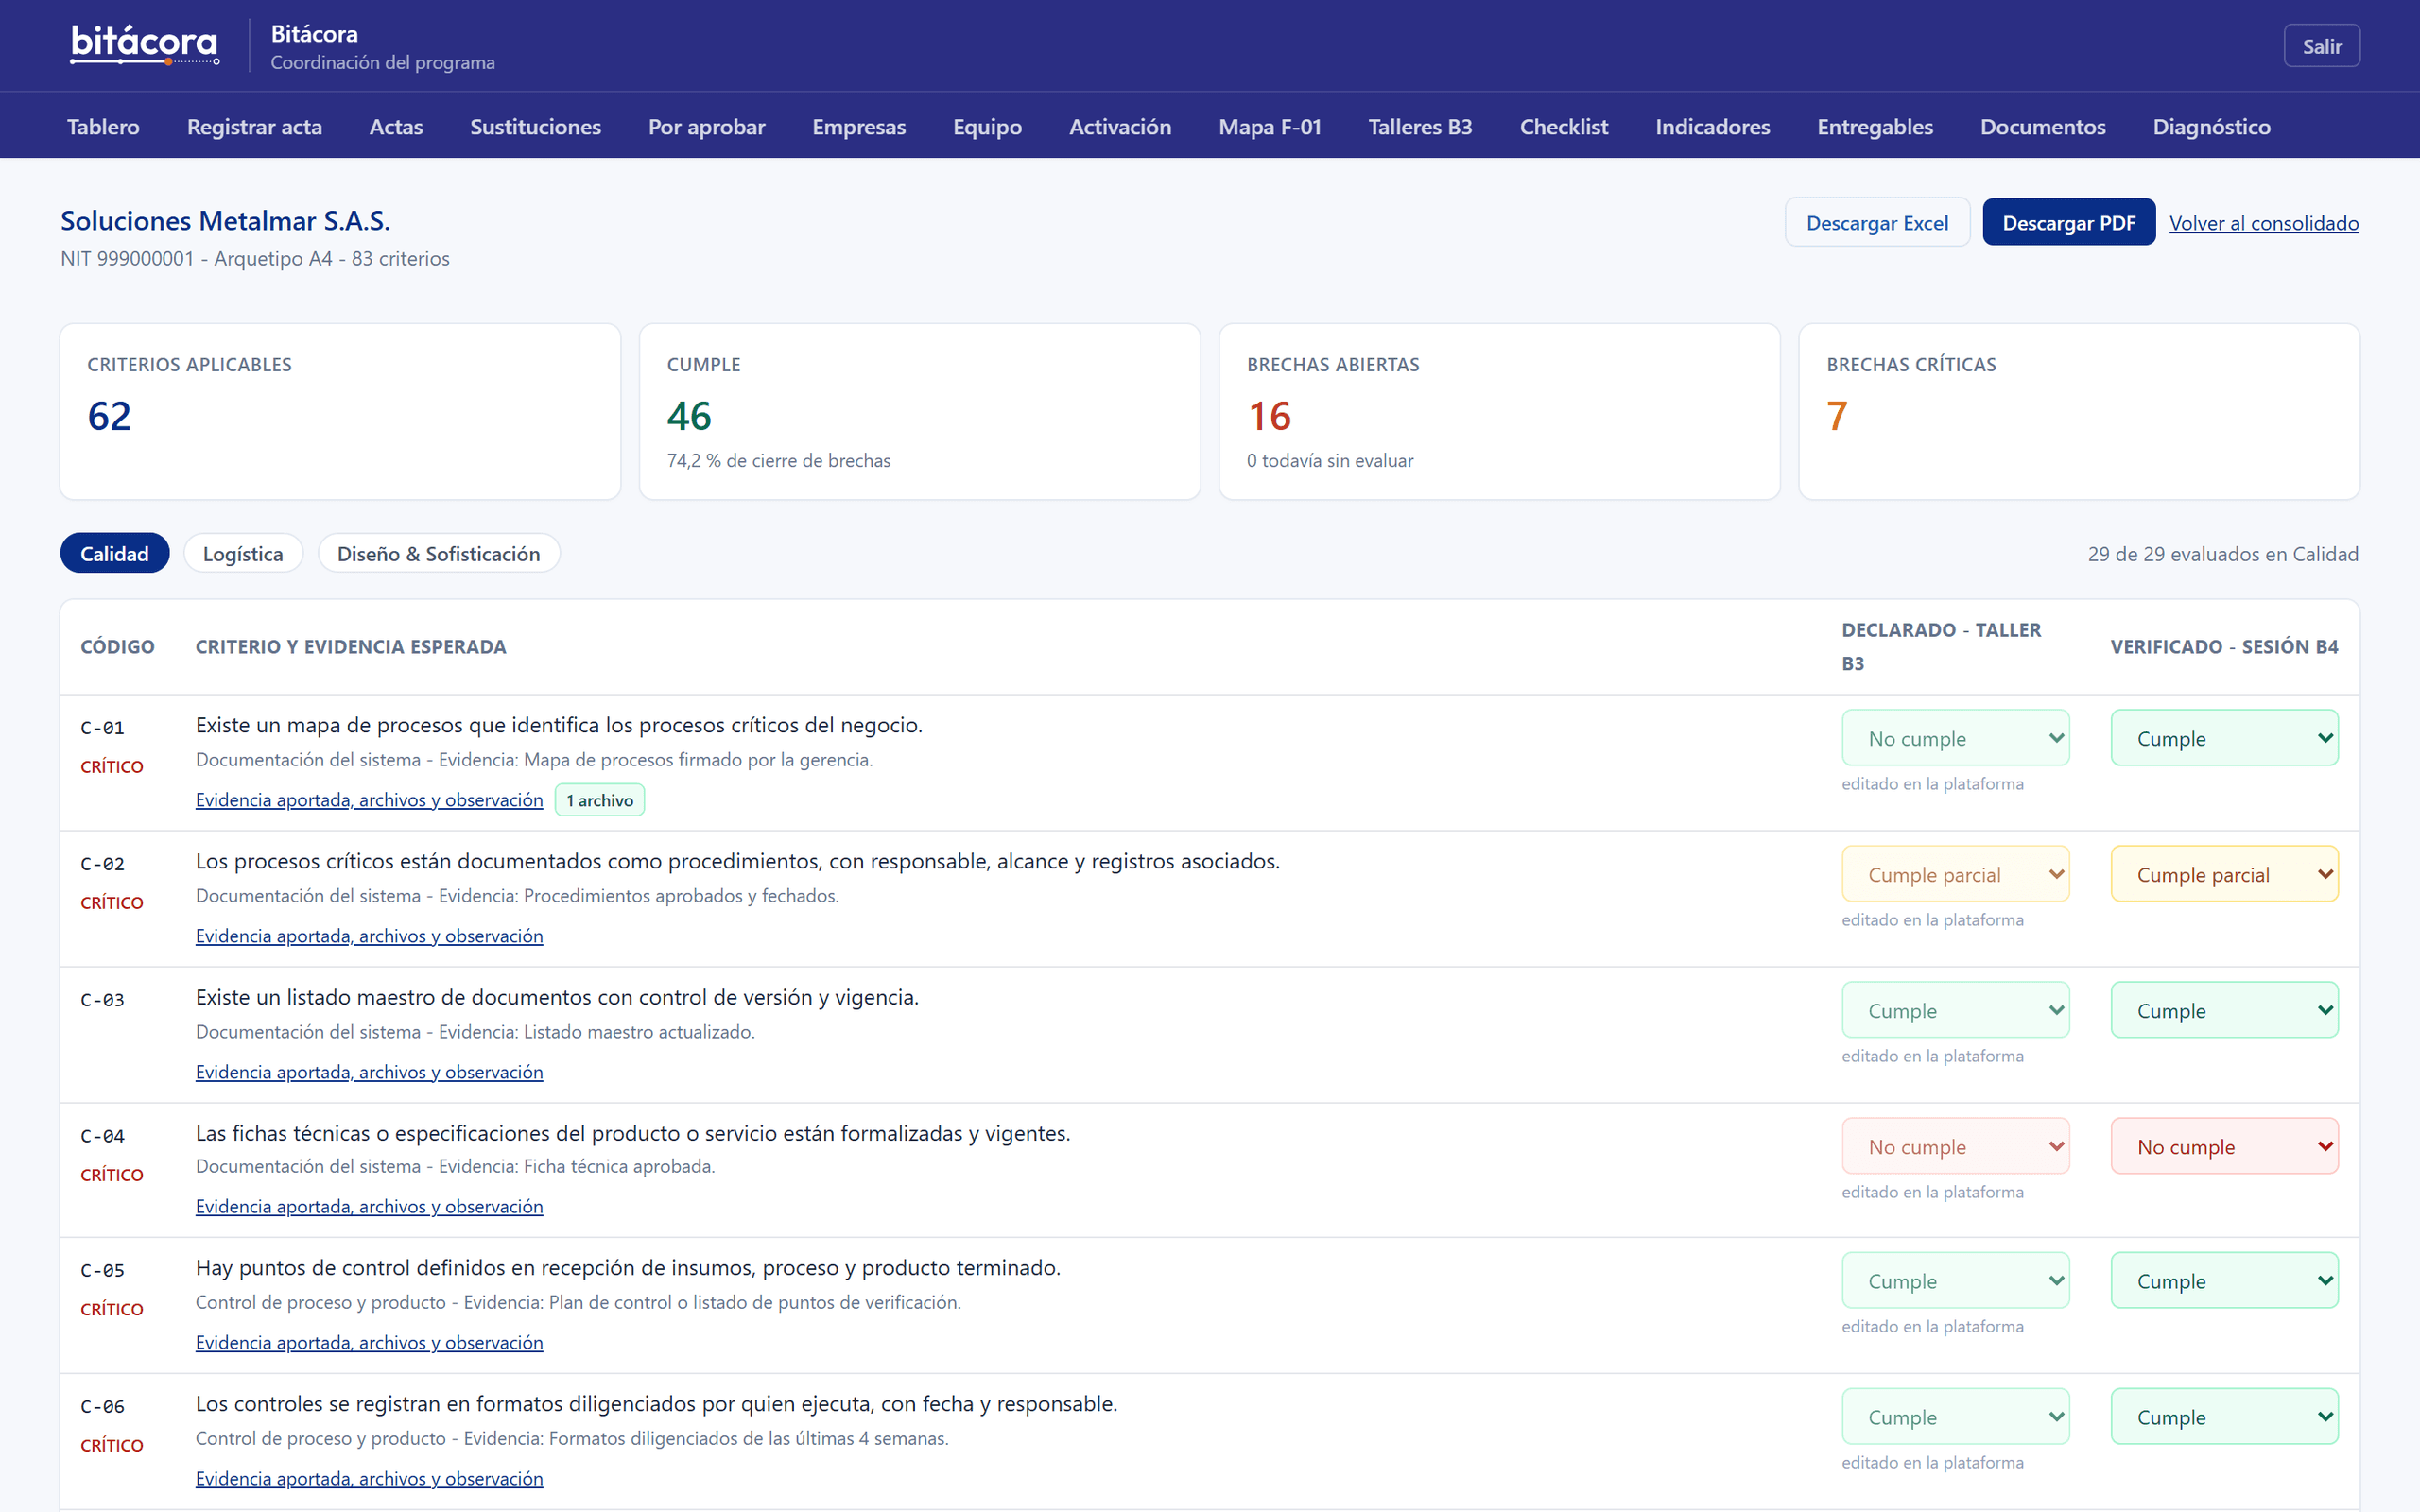Click Descargar PDF

(x=2068, y=222)
